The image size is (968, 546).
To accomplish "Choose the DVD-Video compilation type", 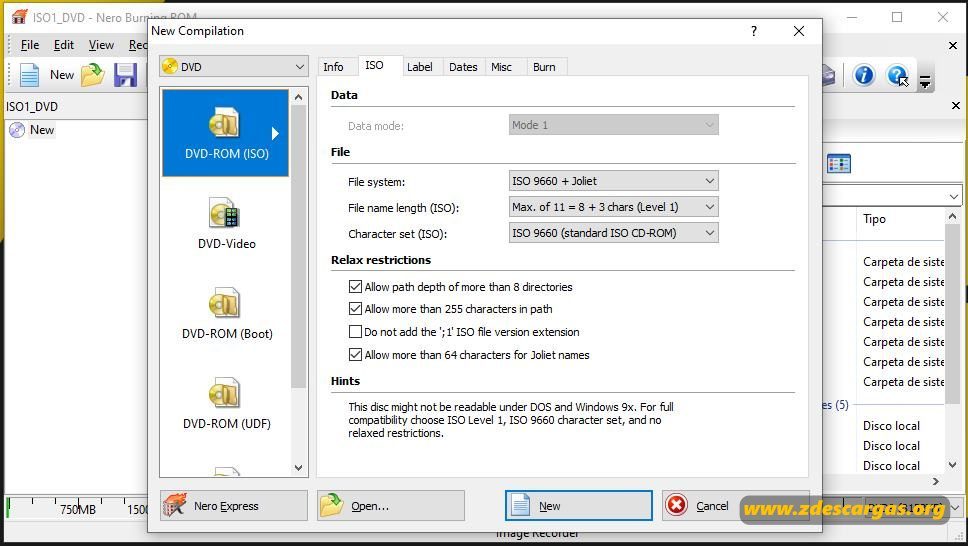I will tap(226, 223).
